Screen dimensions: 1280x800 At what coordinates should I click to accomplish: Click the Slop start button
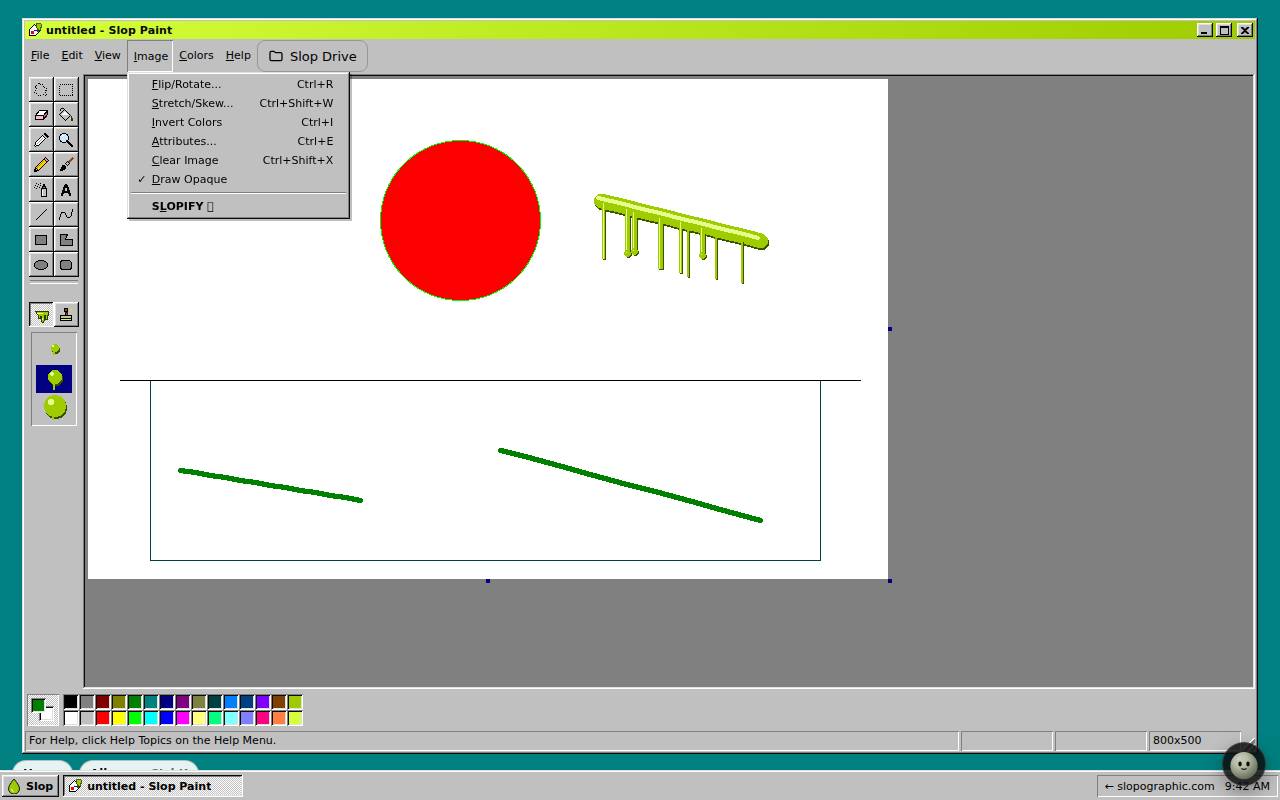(31, 786)
